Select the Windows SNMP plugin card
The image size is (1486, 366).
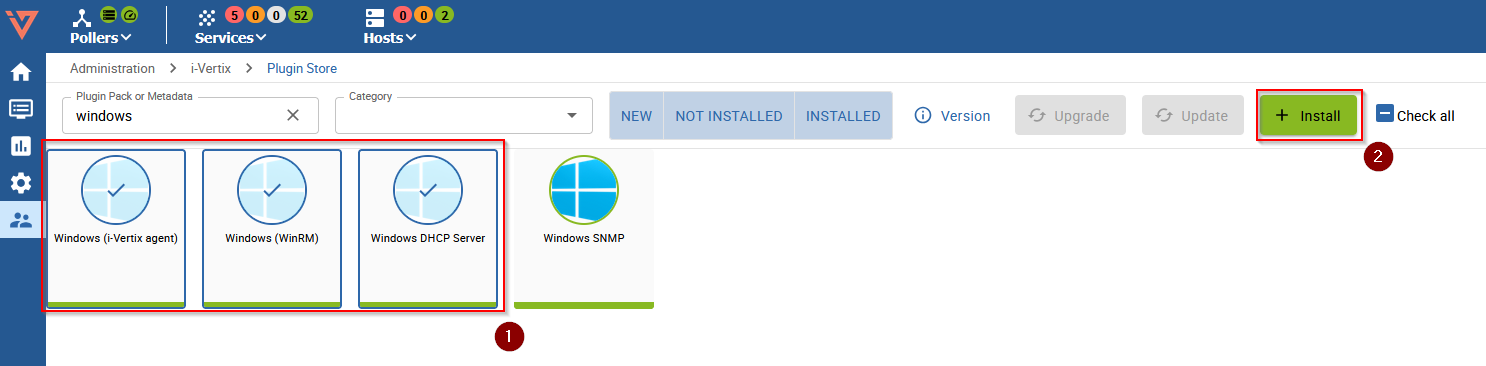coord(584,229)
